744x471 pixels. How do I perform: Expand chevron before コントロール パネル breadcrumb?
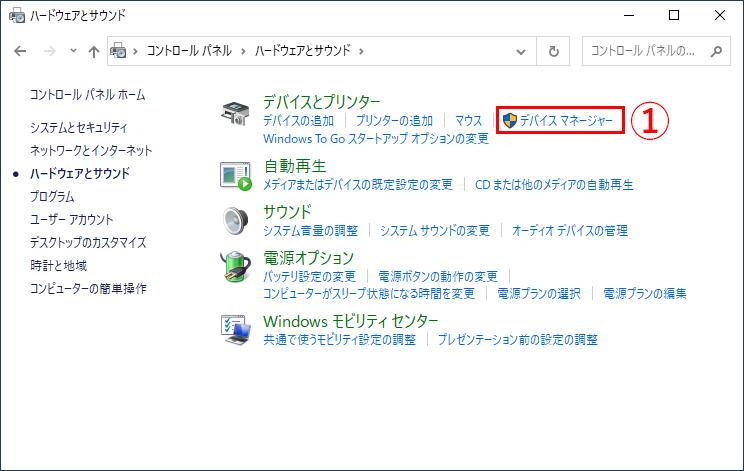coord(135,51)
